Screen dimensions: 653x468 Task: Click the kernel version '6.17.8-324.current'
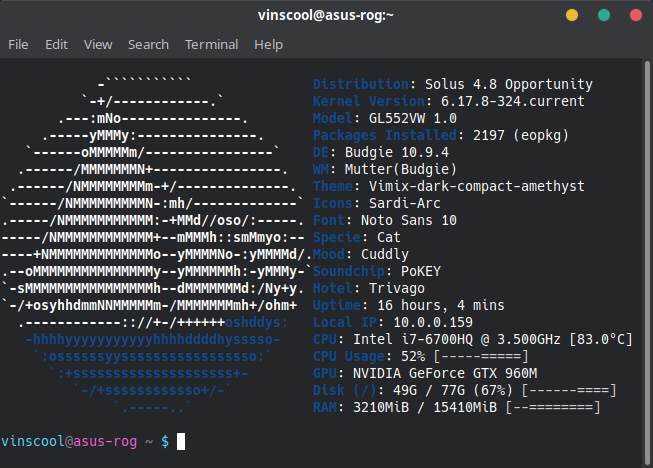click(513, 102)
